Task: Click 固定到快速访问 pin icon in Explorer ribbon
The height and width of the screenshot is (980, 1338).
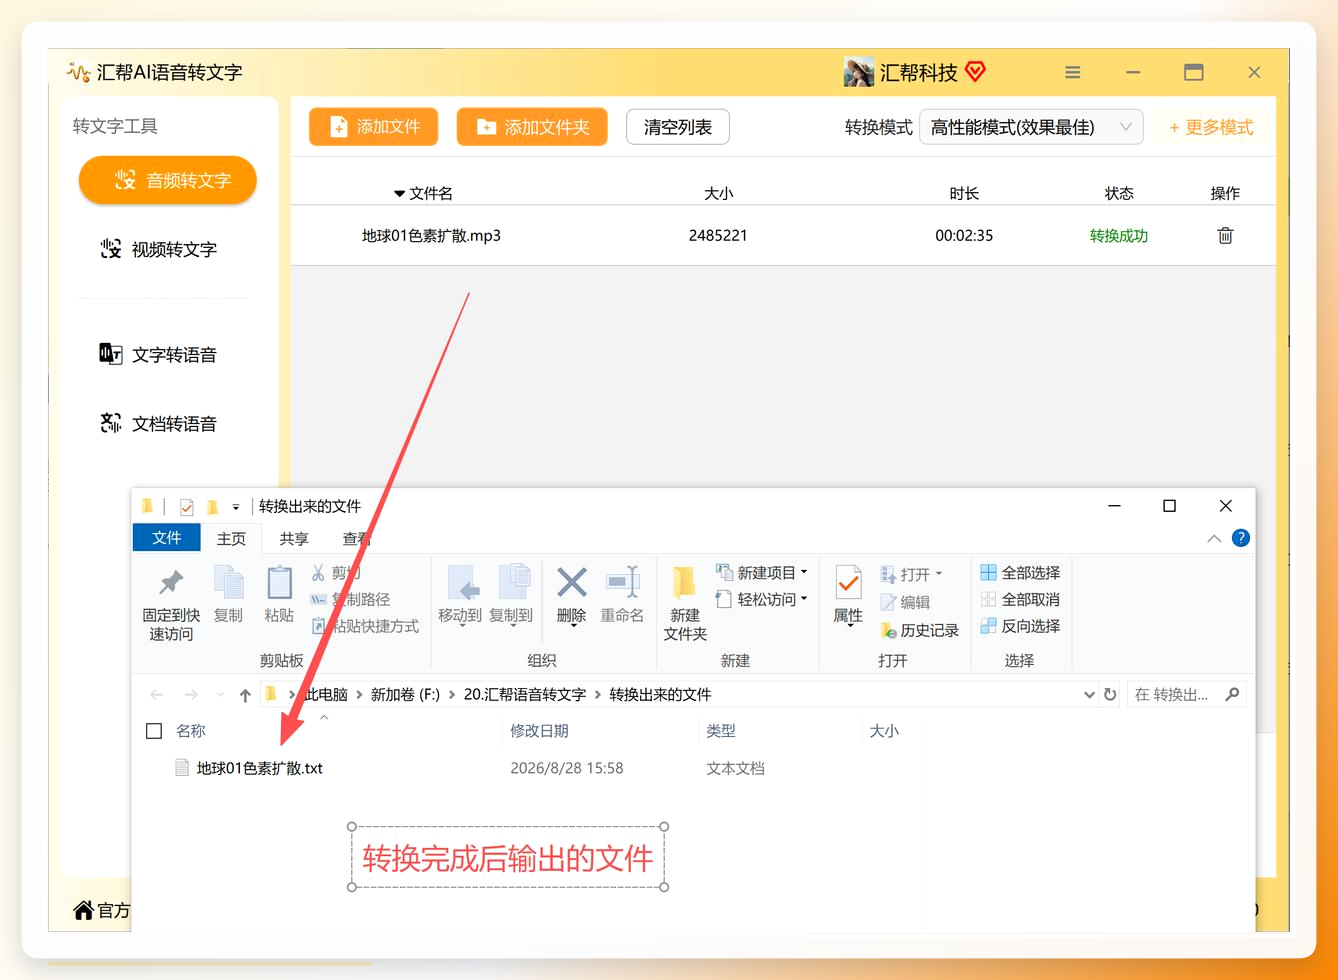Action: (x=171, y=582)
